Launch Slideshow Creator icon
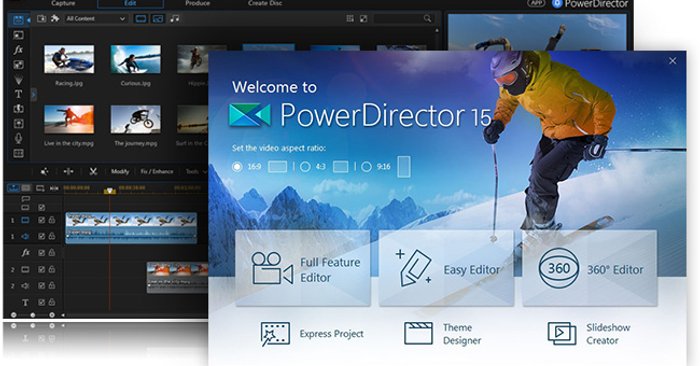 point(562,333)
